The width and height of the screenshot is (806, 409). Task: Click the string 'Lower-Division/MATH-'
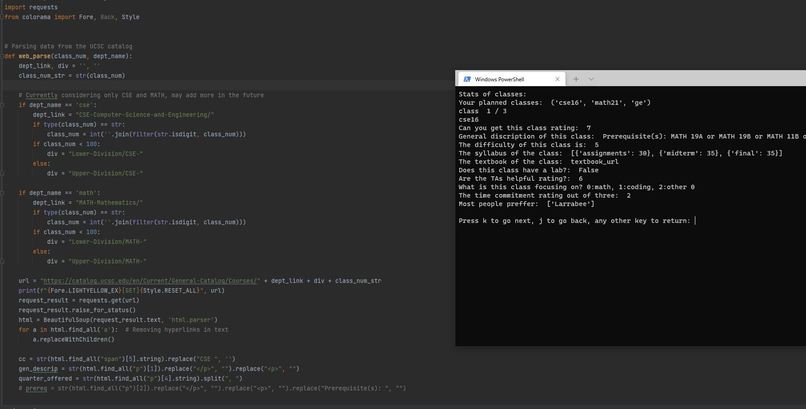click(108, 241)
